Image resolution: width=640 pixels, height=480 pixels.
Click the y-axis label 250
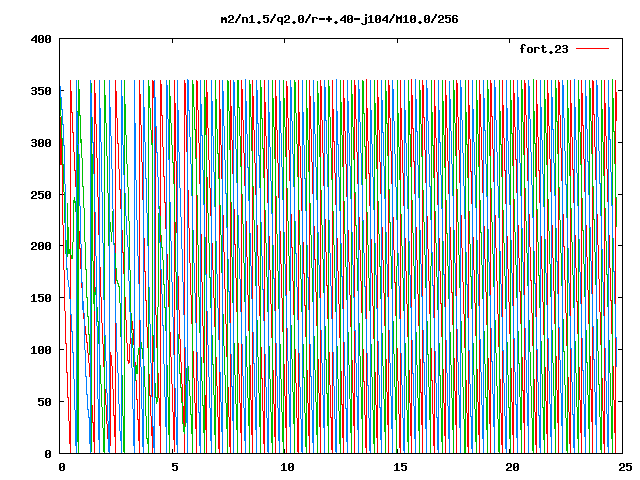[41, 195]
